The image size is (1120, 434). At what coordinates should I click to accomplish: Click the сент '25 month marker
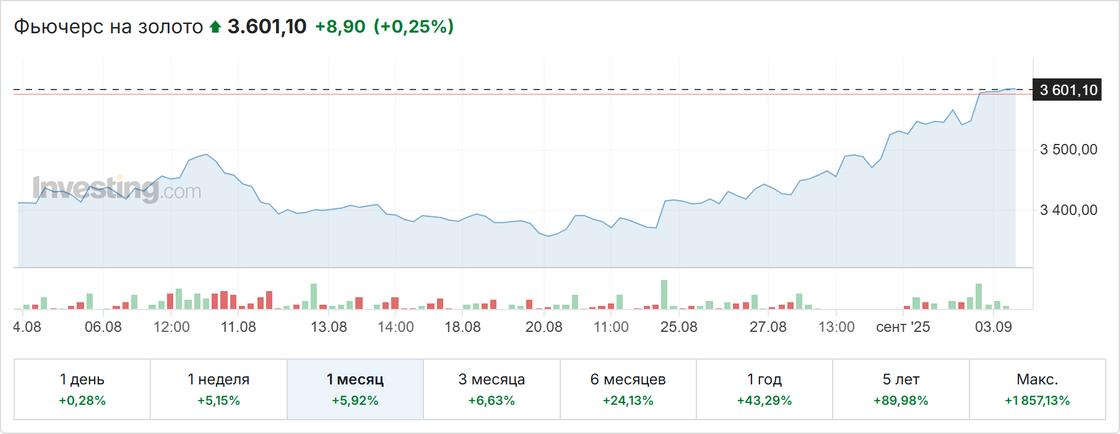point(902,327)
